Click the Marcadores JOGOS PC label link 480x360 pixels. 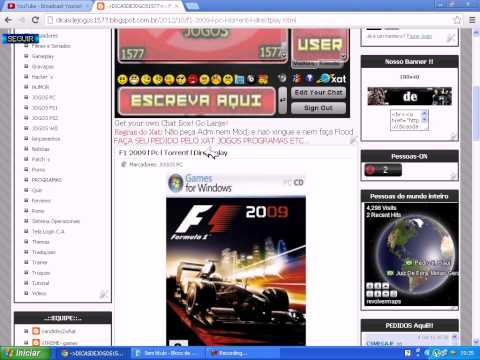170,165
